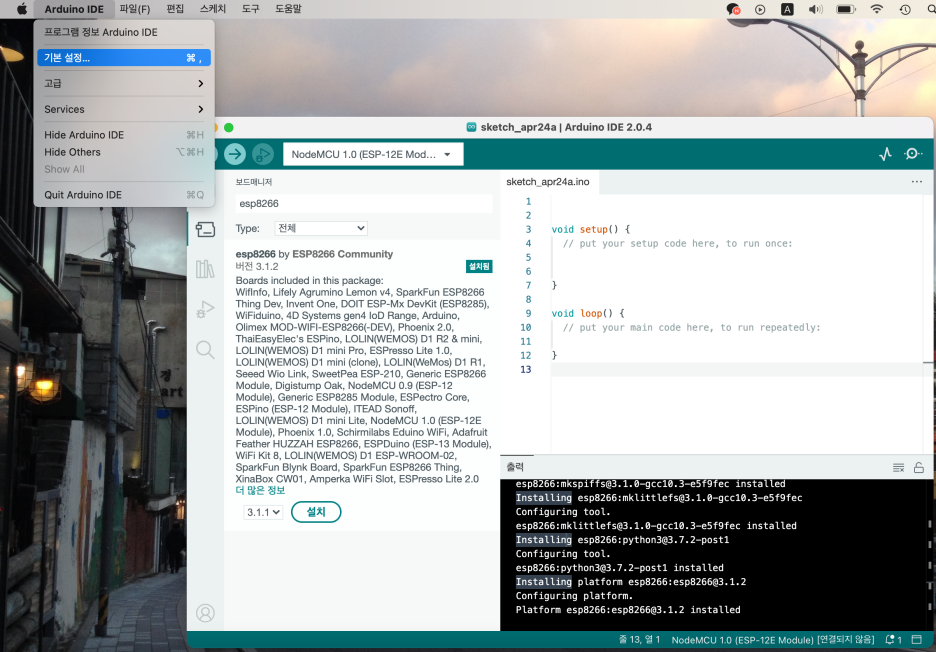Image resolution: width=936 pixels, height=652 pixels.
Task: Click cursor position 줄 13, 열 1
Action: tap(639, 639)
